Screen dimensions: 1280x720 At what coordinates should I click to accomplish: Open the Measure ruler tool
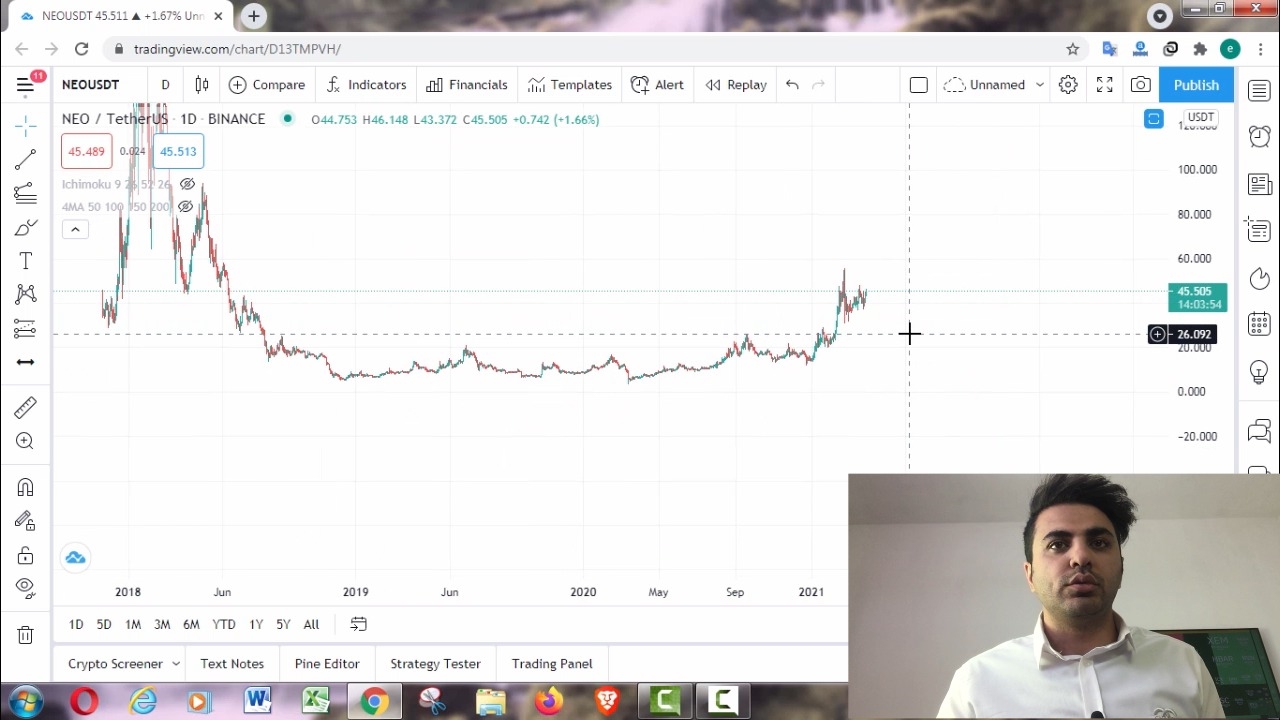click(26, 407)
